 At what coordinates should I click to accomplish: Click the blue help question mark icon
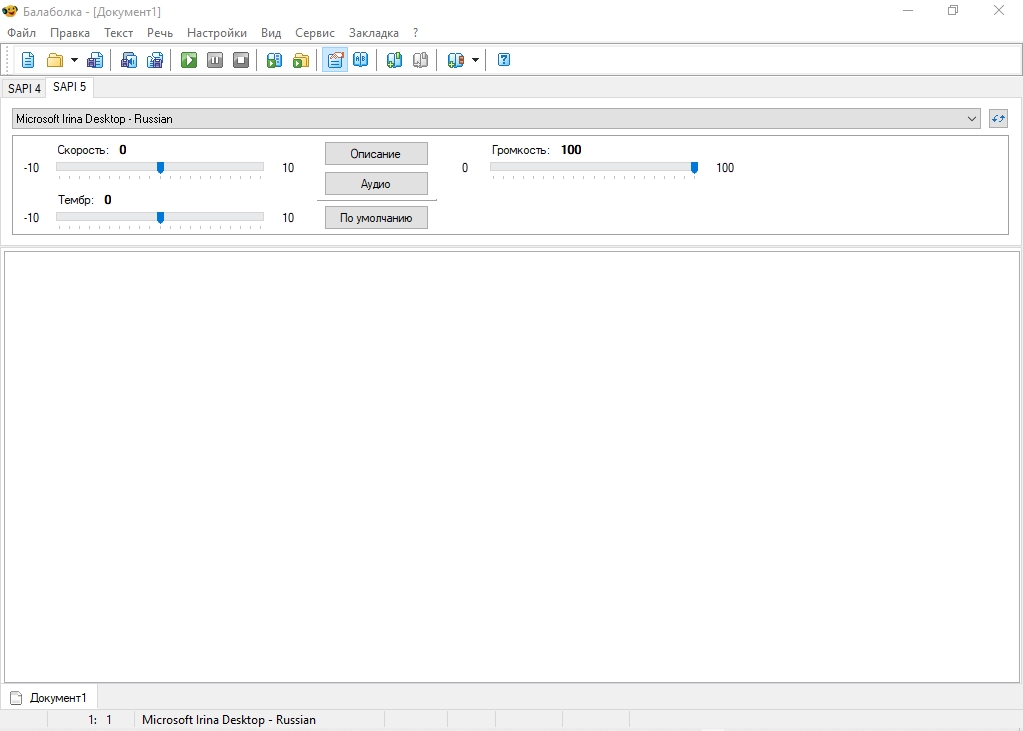[504, 60]
